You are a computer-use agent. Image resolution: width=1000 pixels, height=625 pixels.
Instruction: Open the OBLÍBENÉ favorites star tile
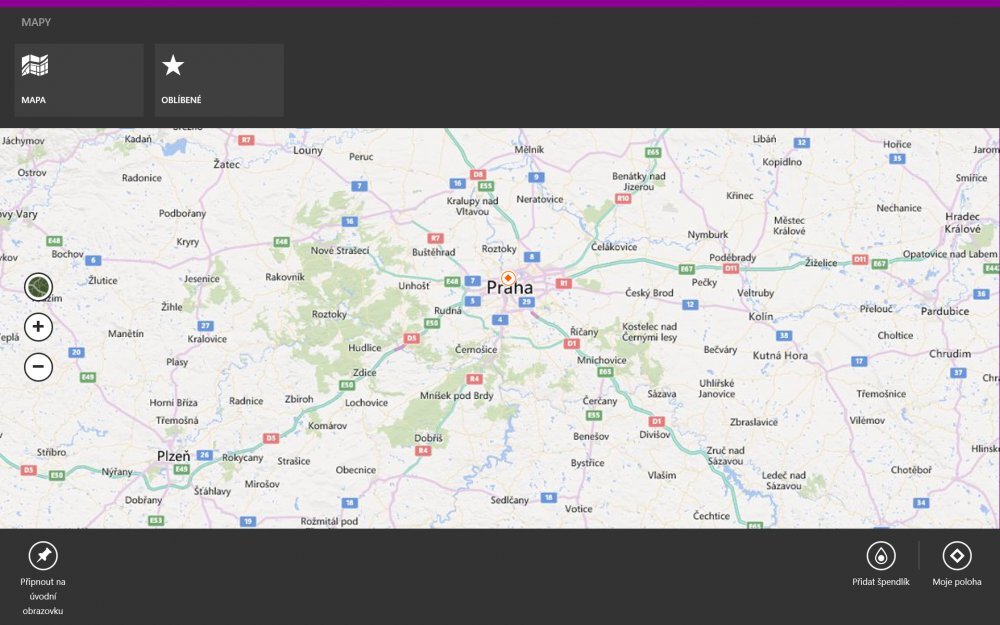pos(218,80)
